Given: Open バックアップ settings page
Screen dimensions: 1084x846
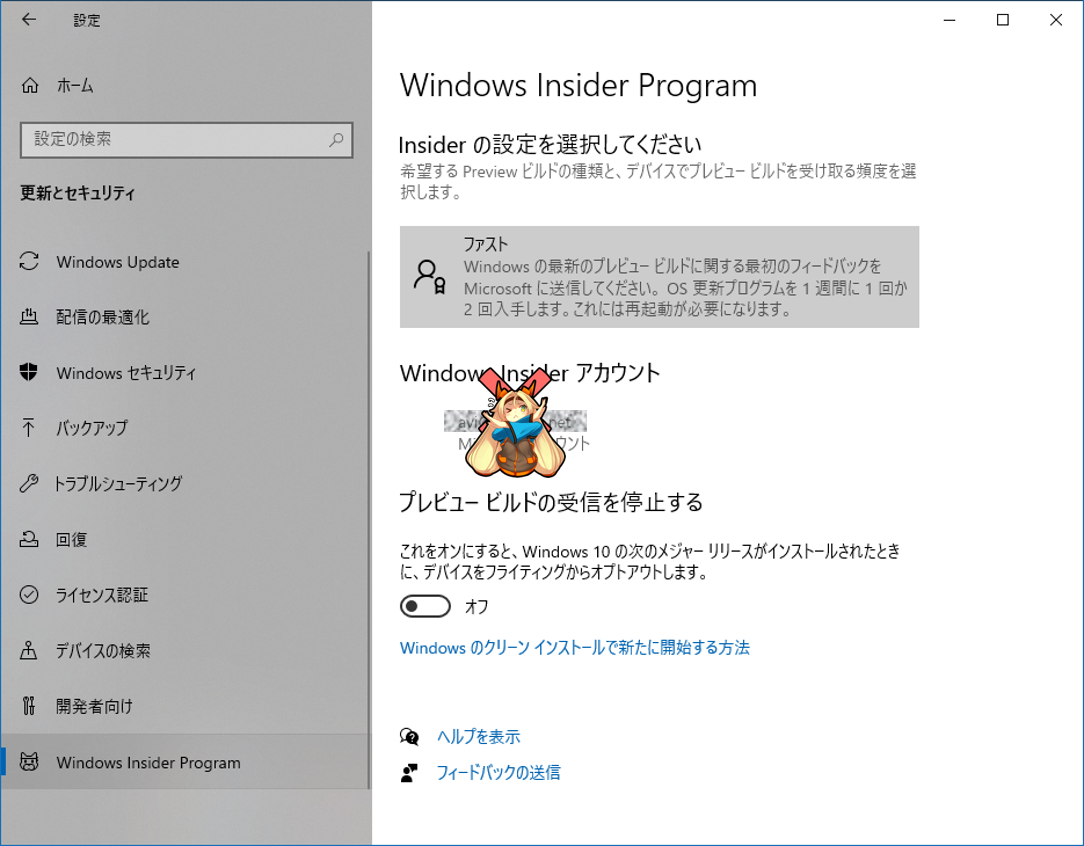Looking at the screenshot, I should [x=185, y=428].
